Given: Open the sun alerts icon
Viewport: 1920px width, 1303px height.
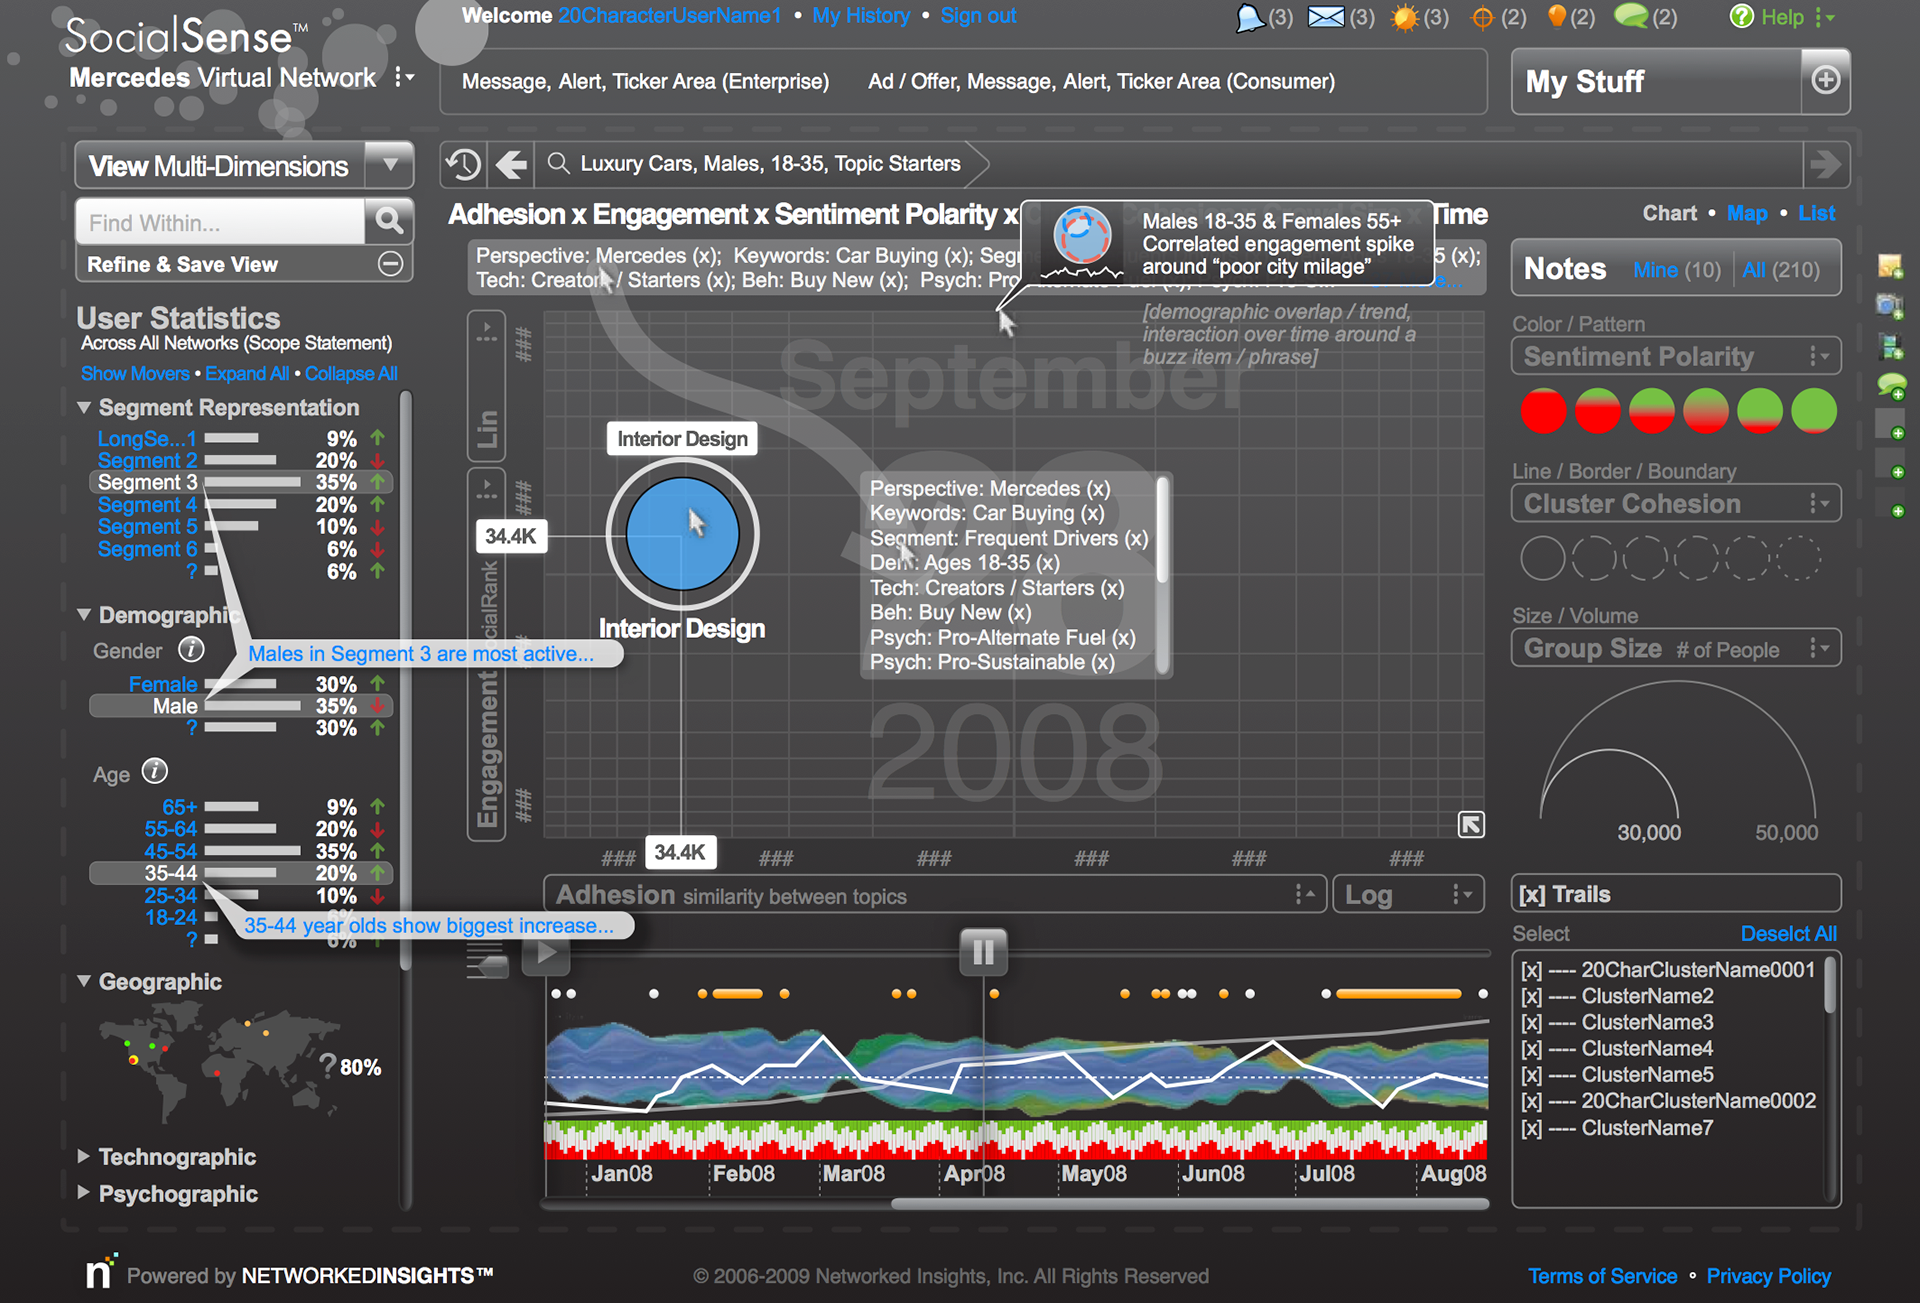Looking at the screenshot, I should [x=1405, y=17].
